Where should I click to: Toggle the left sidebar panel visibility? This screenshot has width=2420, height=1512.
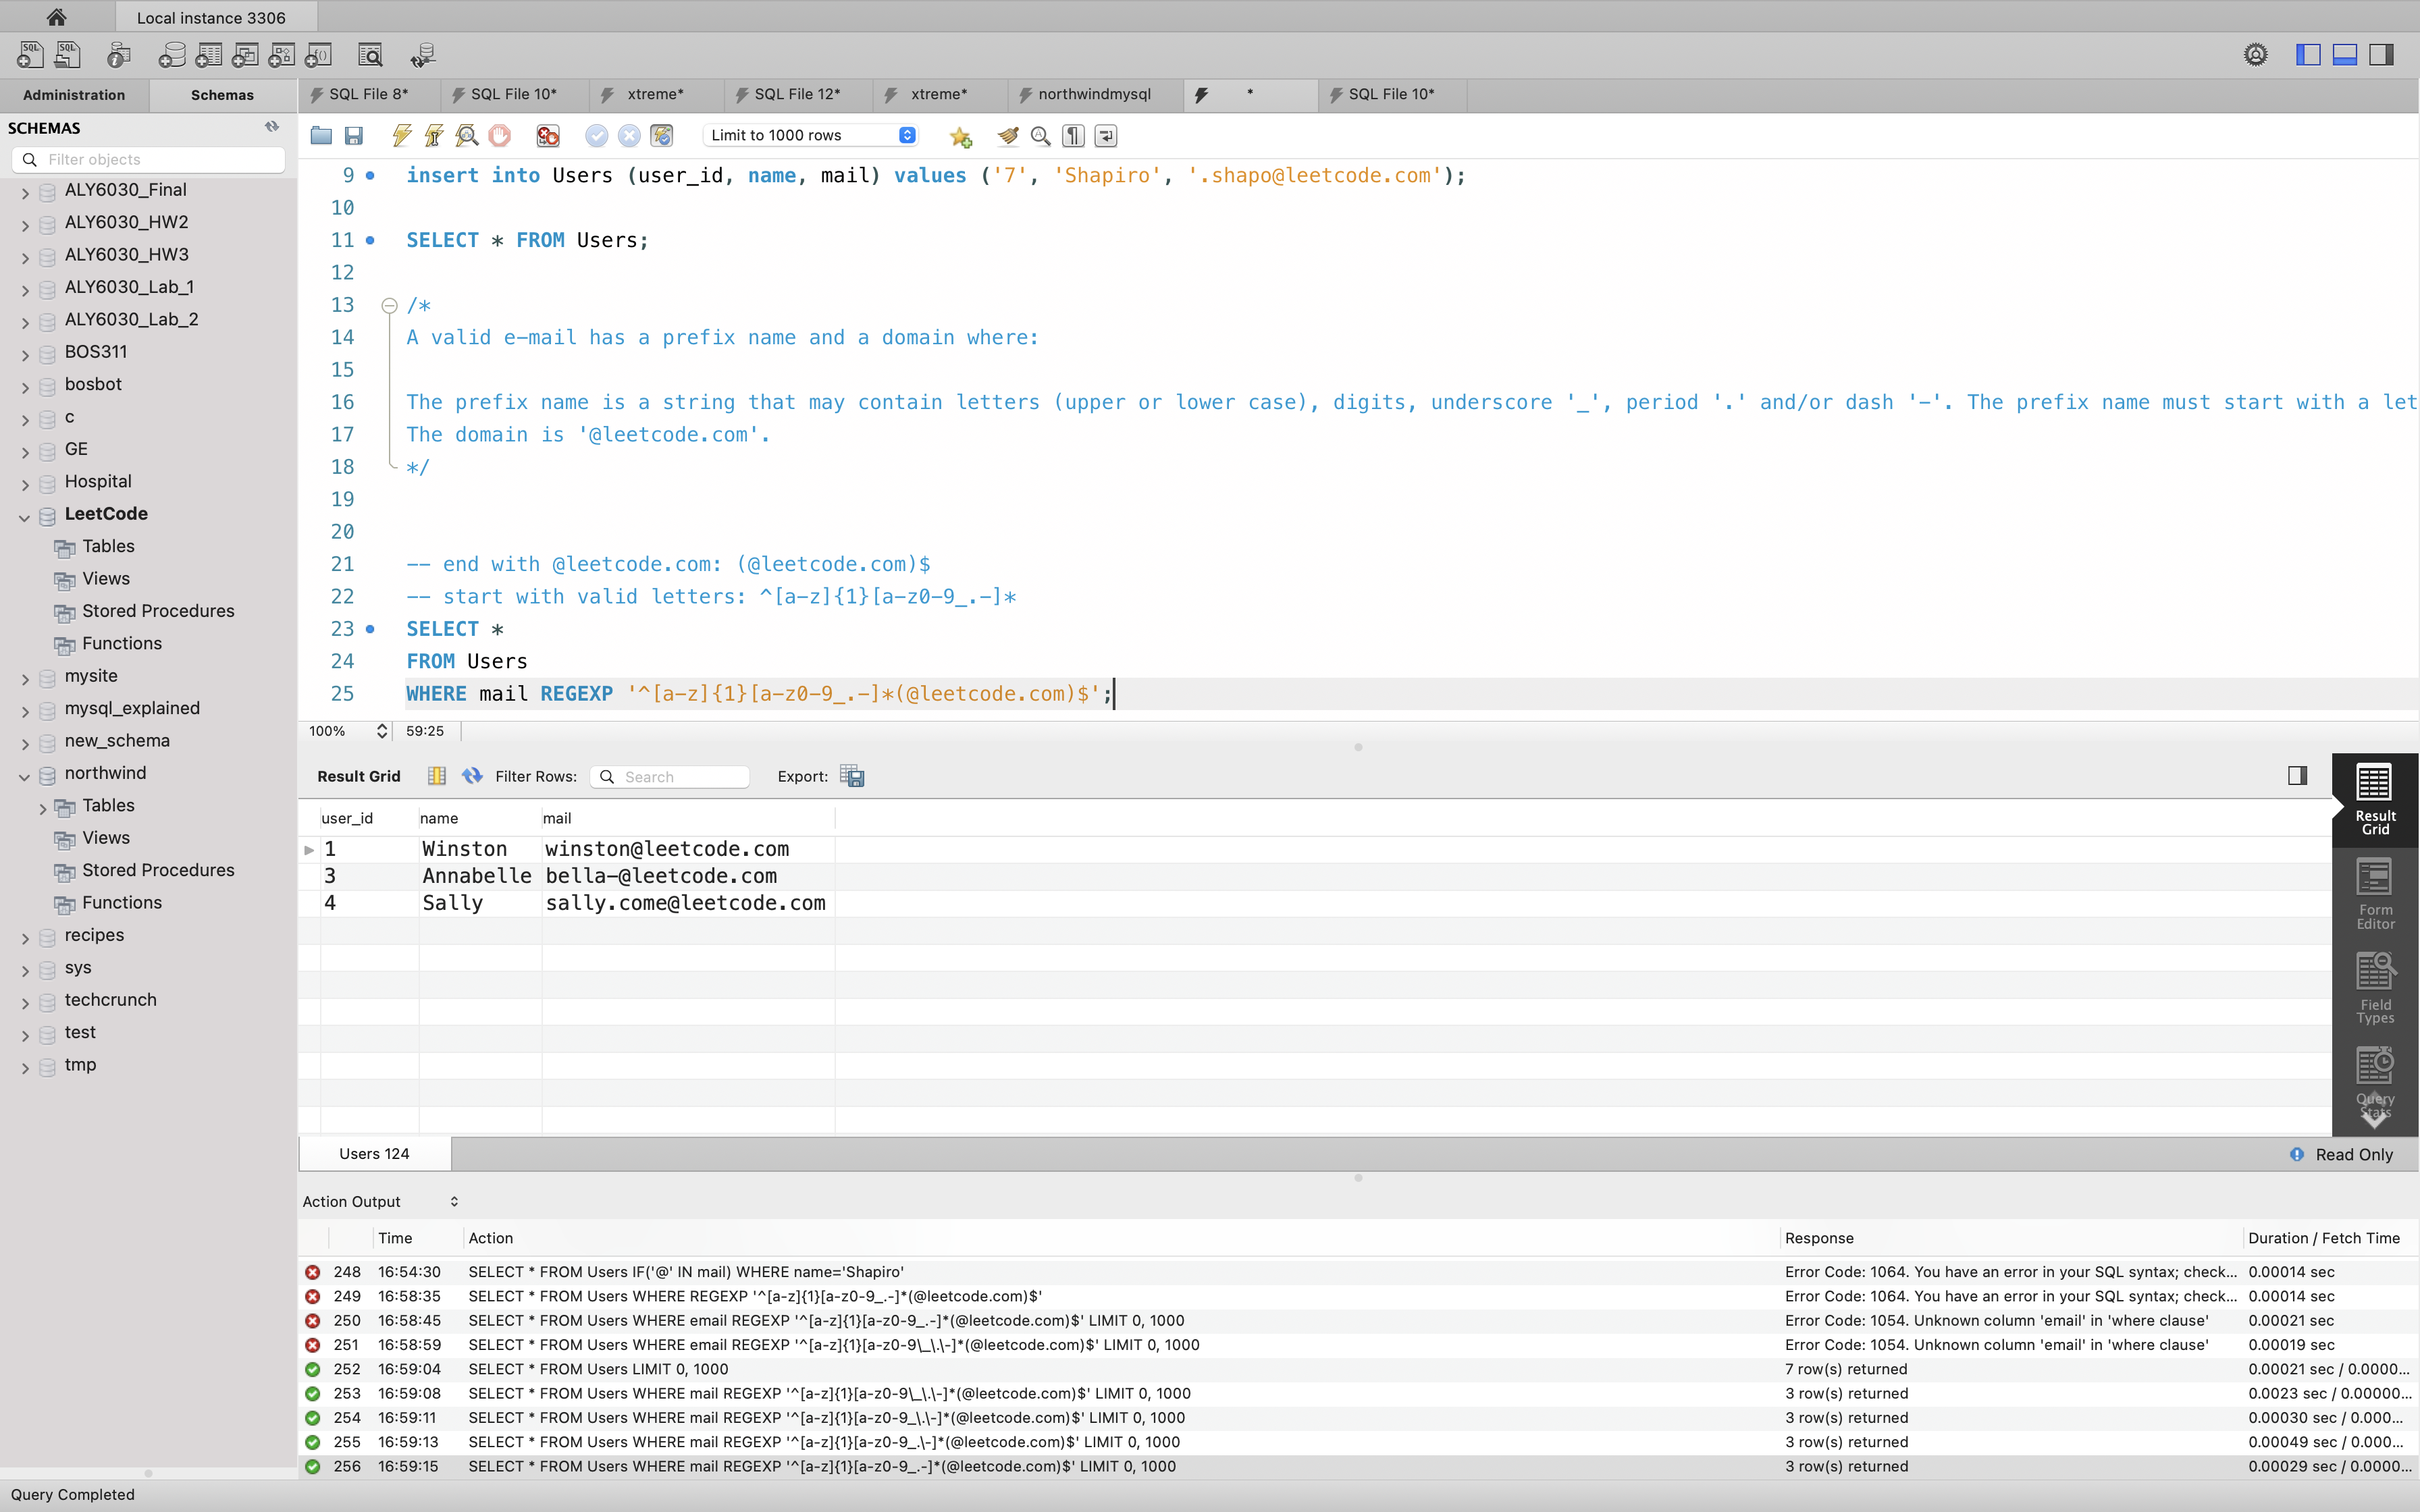click(2308, 55)
